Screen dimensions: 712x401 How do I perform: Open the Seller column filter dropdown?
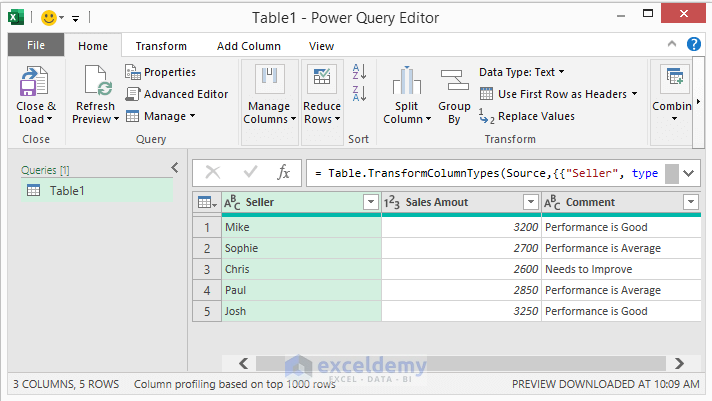coord(371,202)
